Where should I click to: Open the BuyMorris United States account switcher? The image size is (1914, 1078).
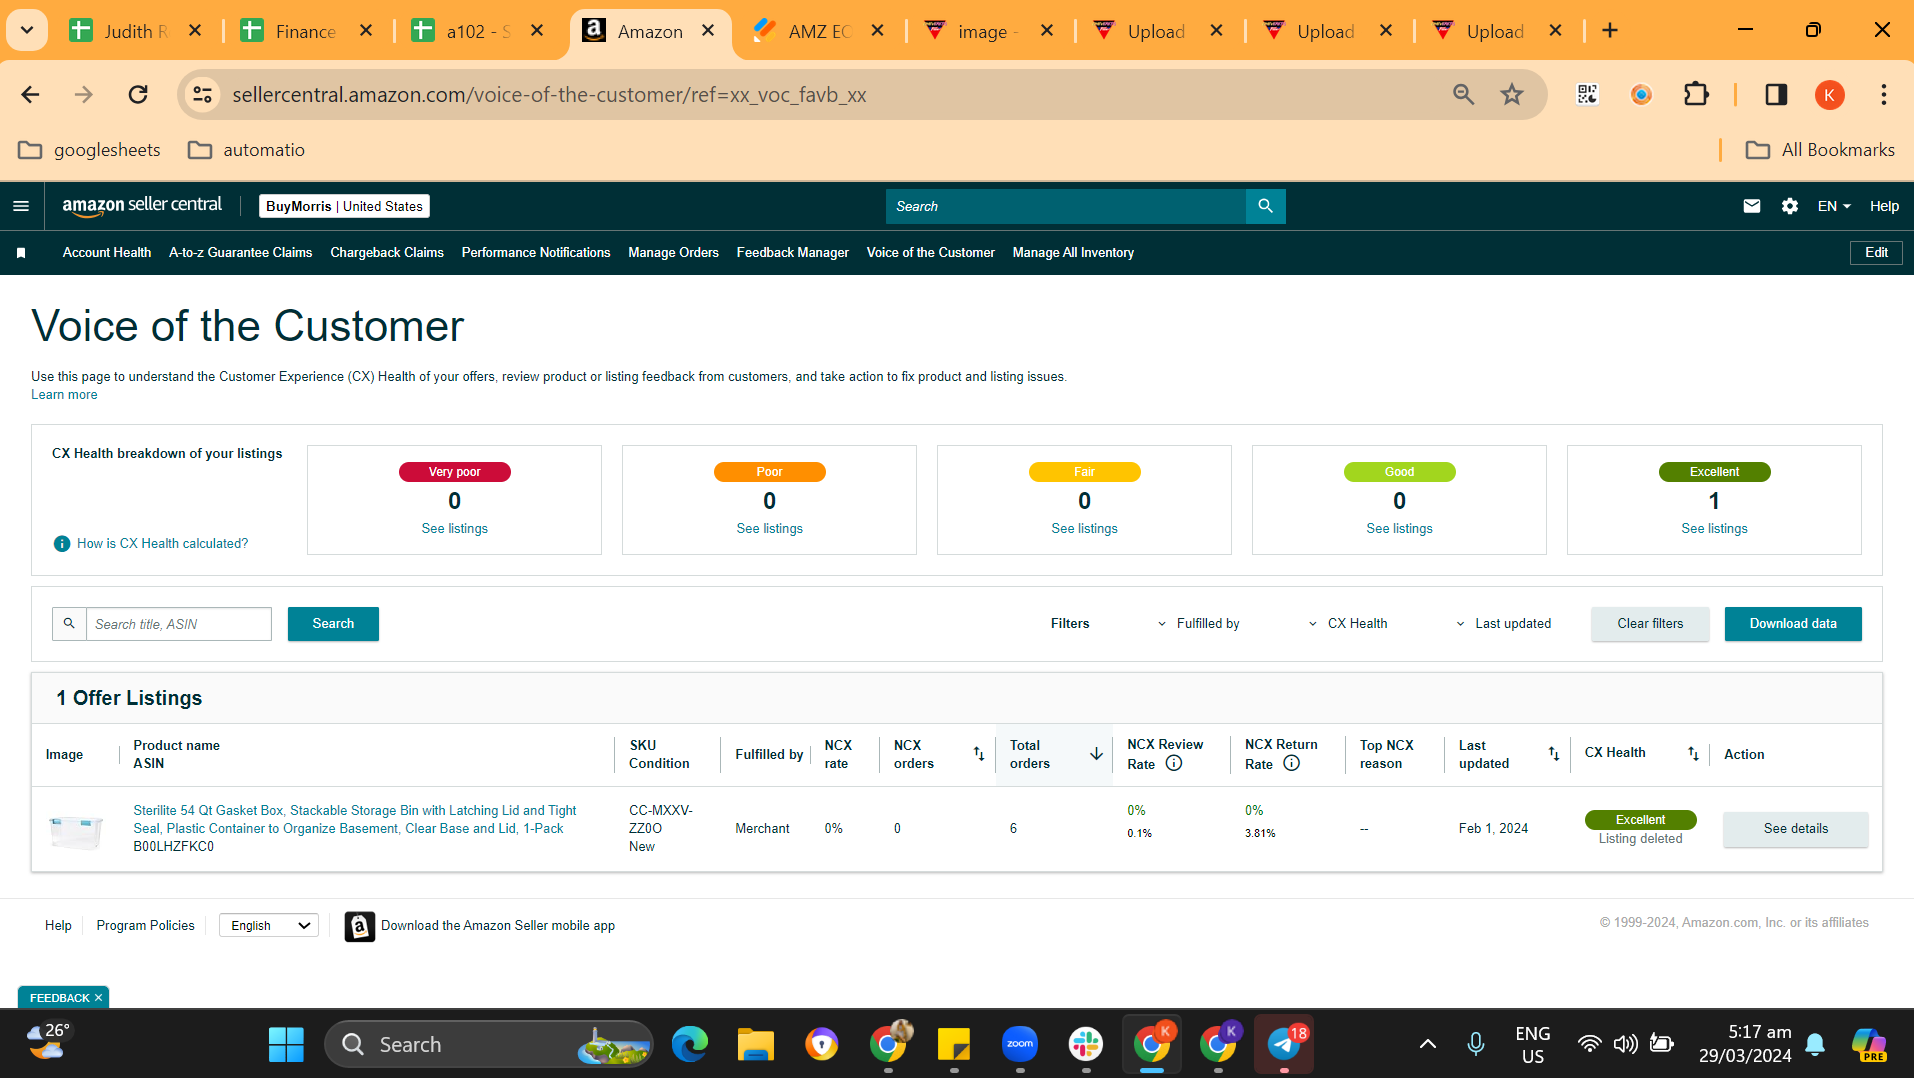click(344, 206)
